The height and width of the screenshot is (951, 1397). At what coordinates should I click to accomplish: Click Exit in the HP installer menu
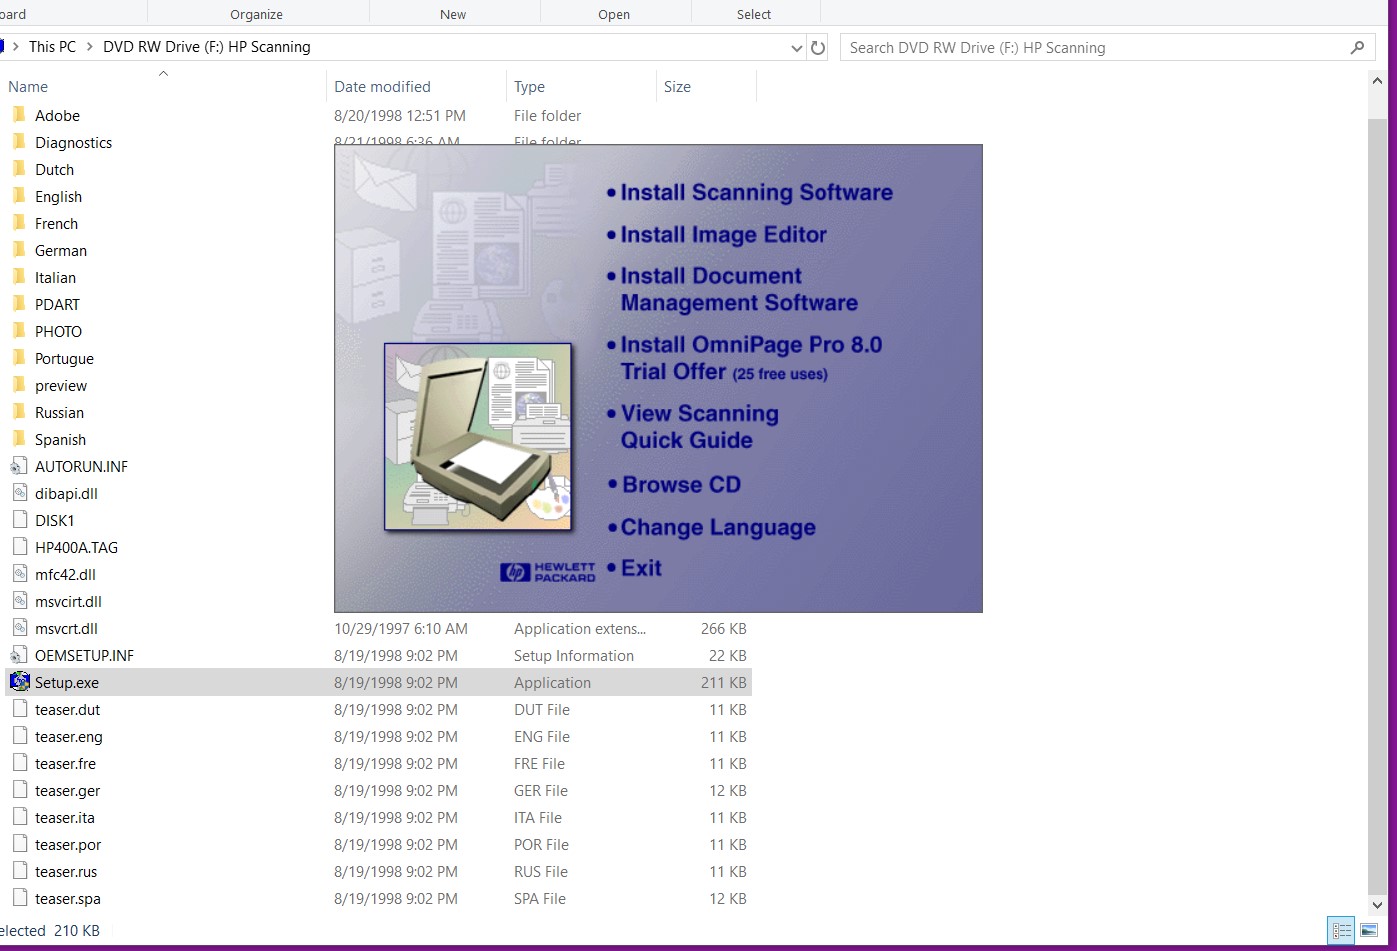coord(641,568)
